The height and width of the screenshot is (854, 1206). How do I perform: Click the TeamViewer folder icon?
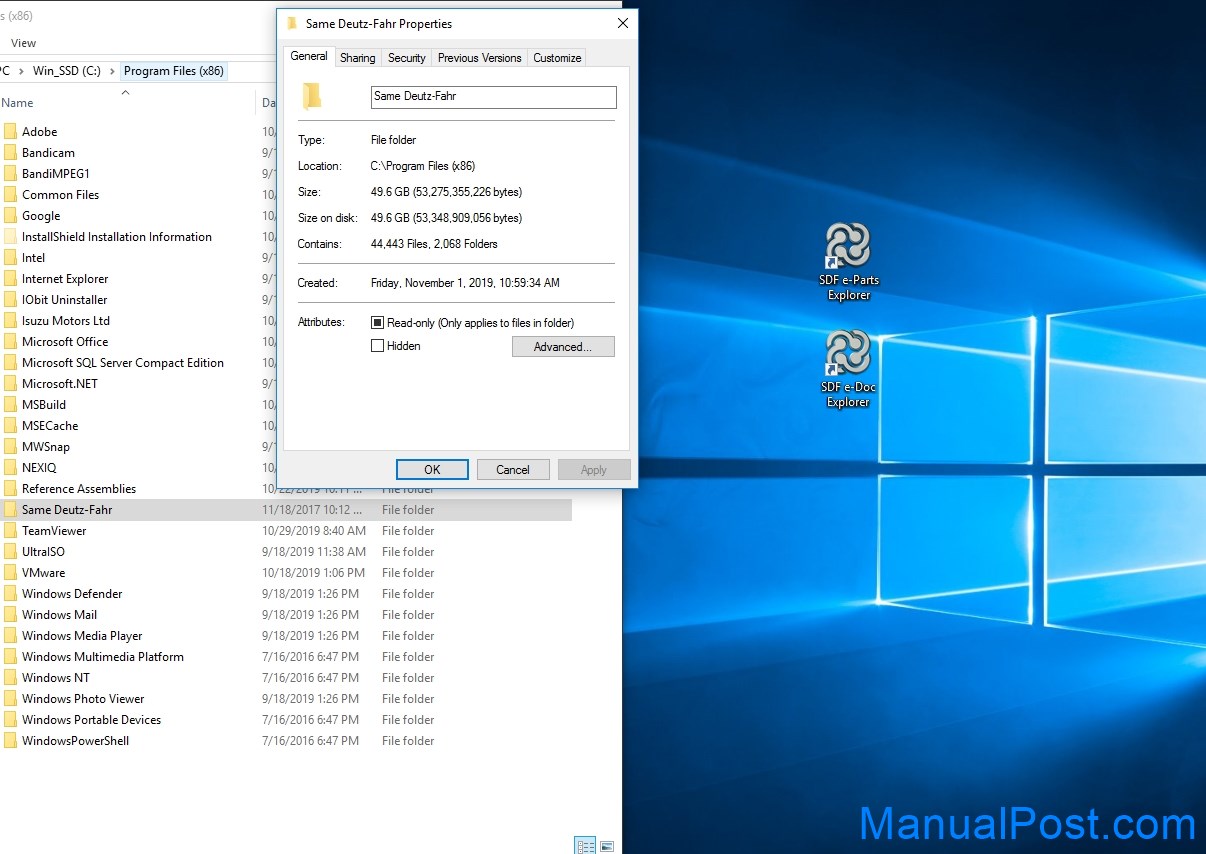10,531
